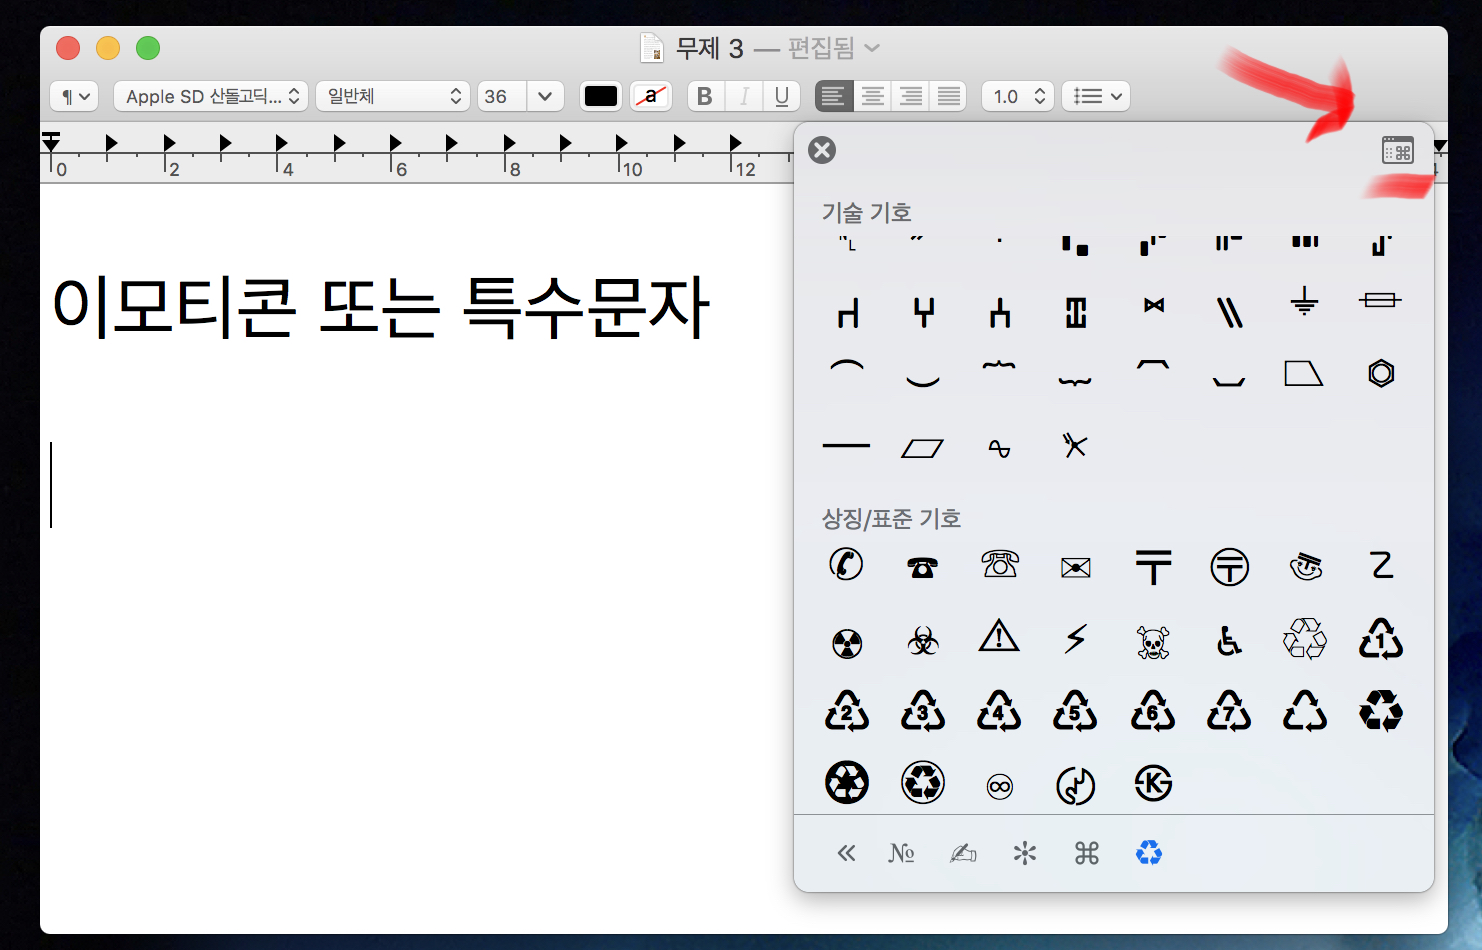Insert recycling symbol for type-3 plastics
The height and width of the screenshot is (950, 1482).
point(922,711)
